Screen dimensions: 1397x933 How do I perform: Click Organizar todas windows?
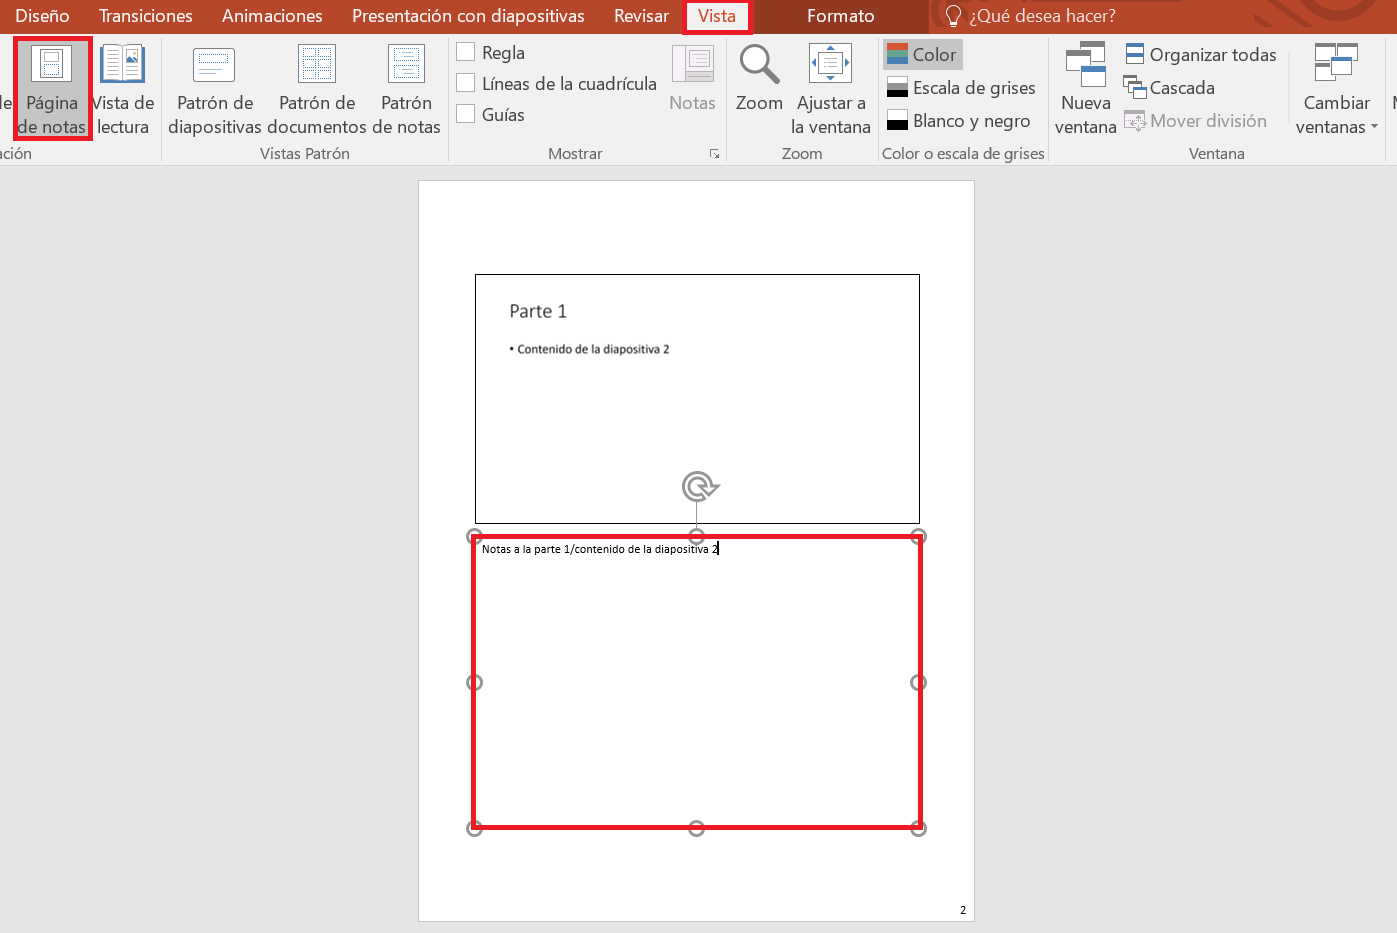pyautogui.click(x=1201, y=55)
